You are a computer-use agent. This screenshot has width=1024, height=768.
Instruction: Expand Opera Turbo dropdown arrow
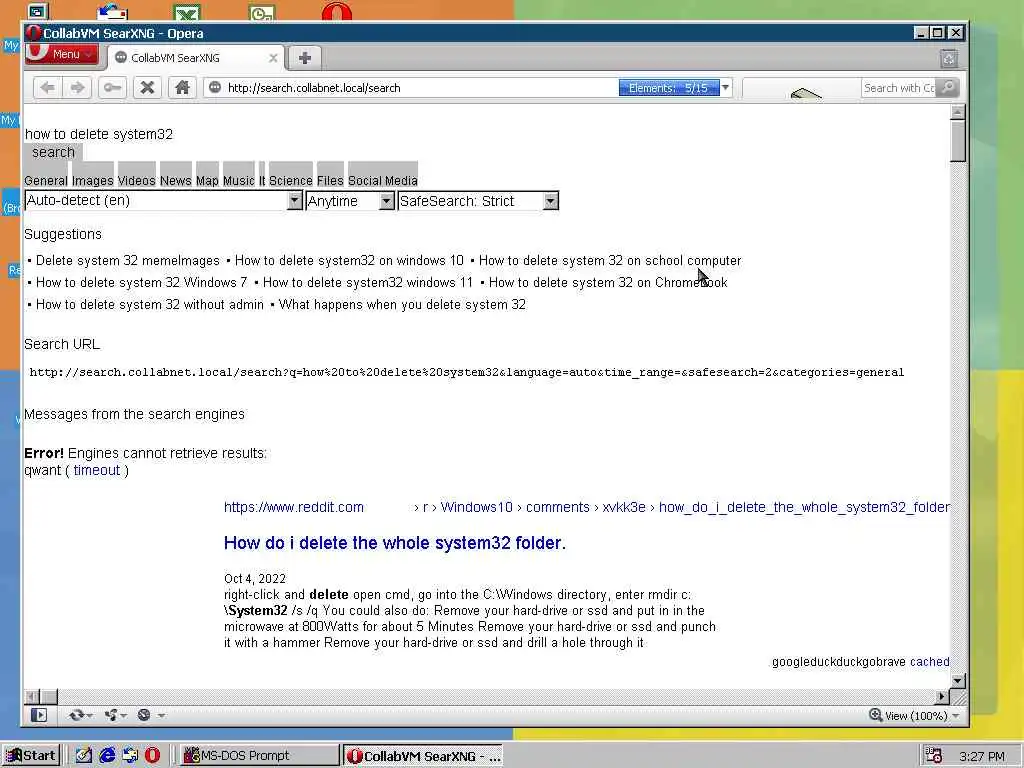pos(161,716)
